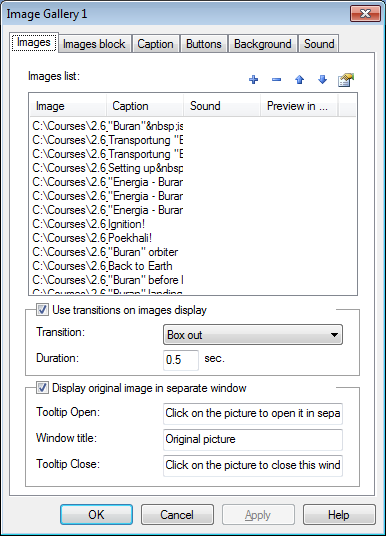Click the Window title text field
Image resolution: width=386 pixels, height=536 pixels.
[253, 439]
